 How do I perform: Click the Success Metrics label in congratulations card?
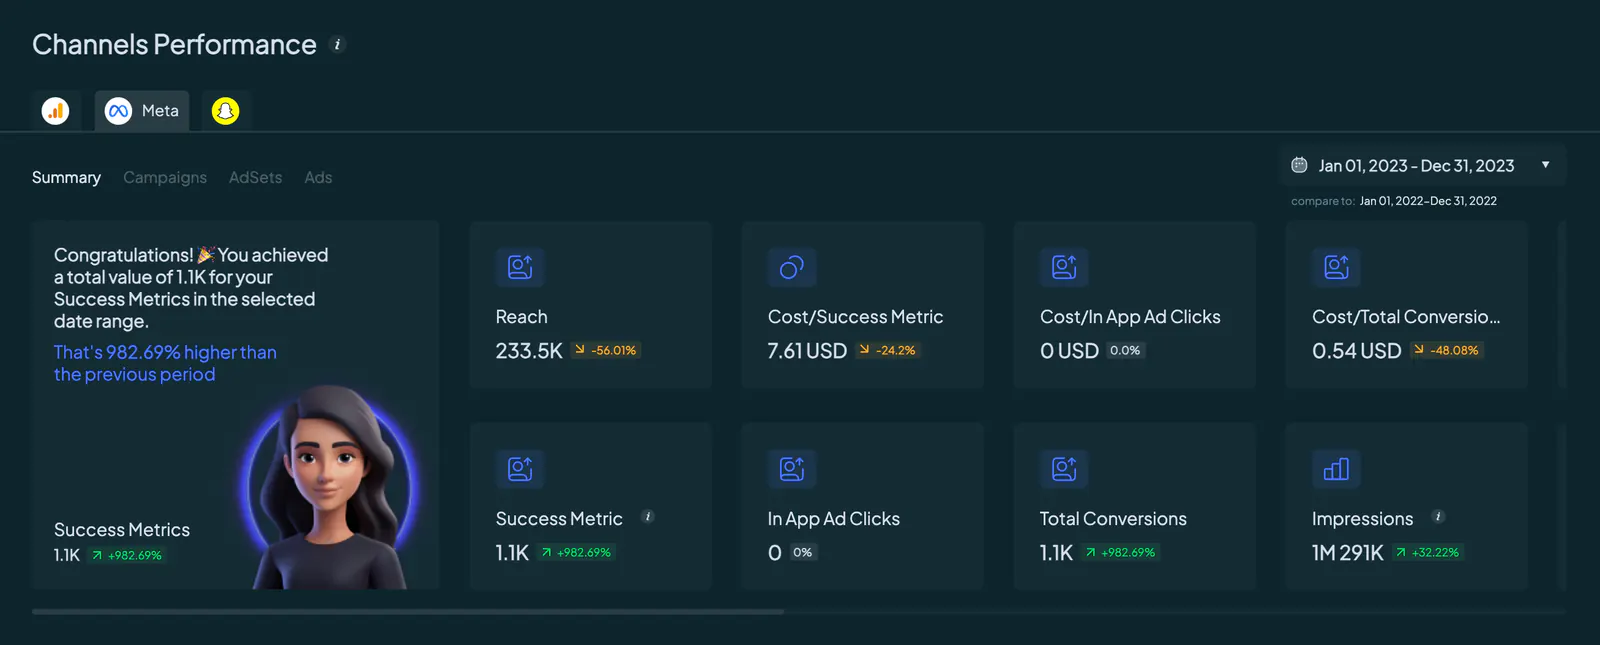pos(122,530)
